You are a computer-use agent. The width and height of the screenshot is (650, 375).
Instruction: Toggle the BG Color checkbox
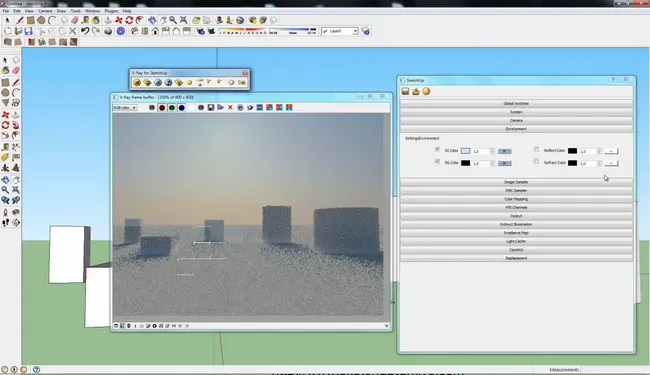(437, 161)
